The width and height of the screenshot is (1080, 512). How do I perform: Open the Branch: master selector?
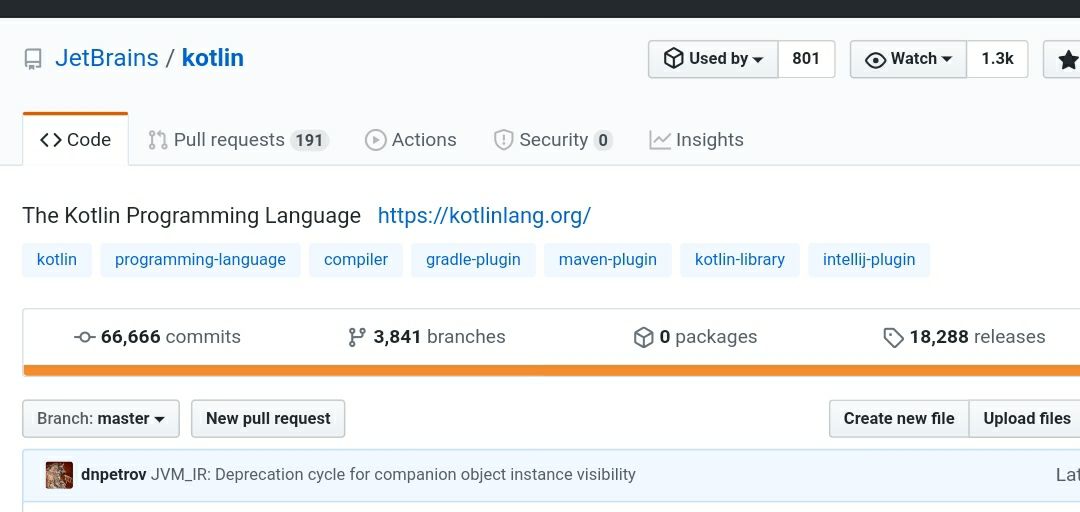(101, 418)
